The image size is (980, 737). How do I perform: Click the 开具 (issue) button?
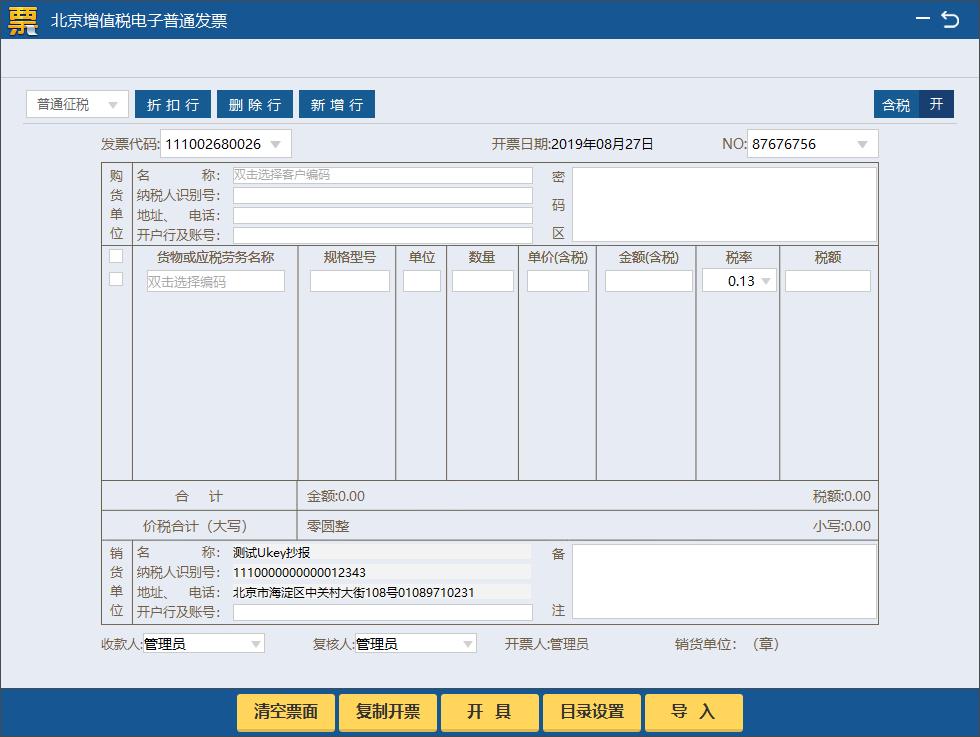click(489, 712)
